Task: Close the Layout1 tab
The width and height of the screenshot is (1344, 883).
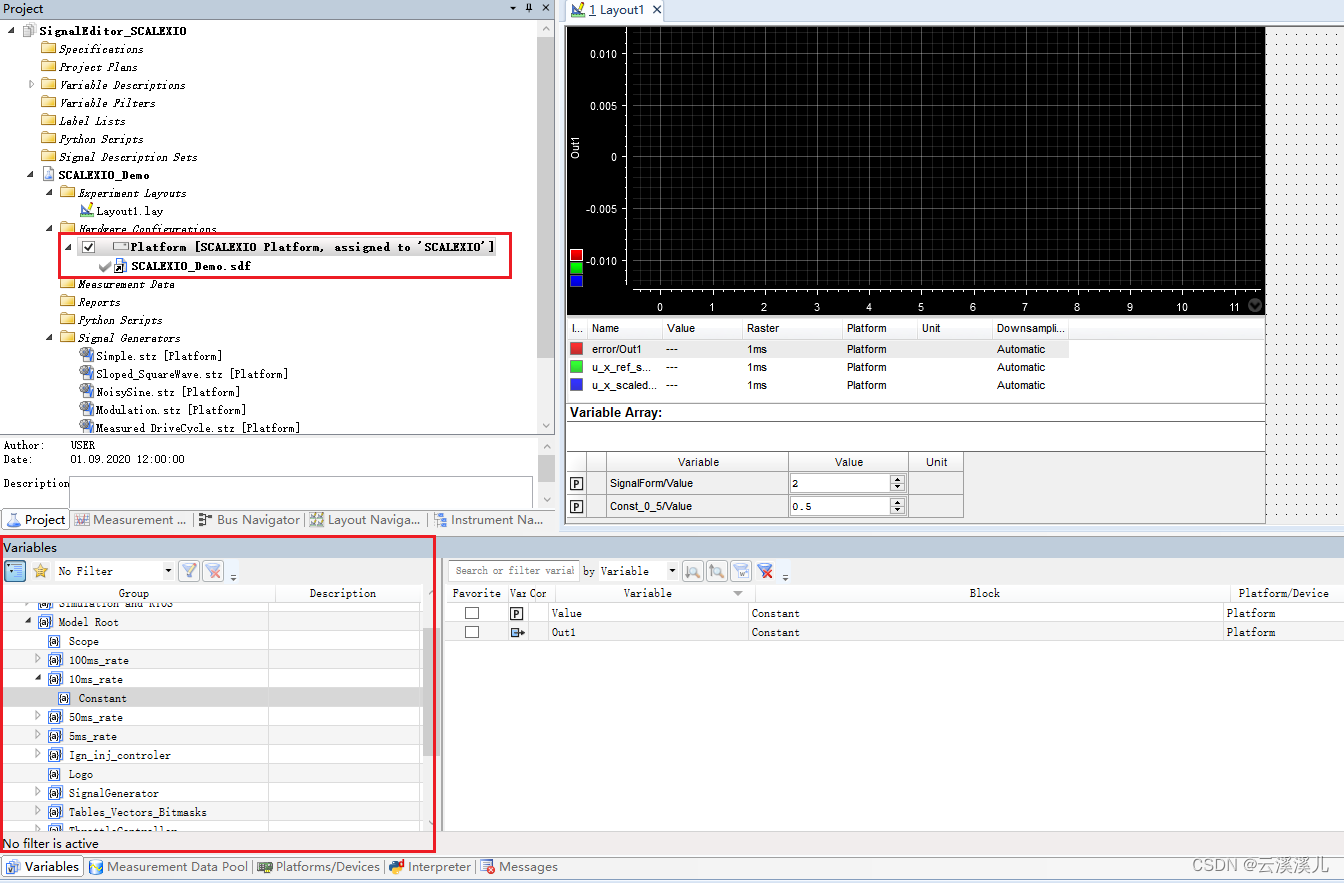Action: (657, 10)
